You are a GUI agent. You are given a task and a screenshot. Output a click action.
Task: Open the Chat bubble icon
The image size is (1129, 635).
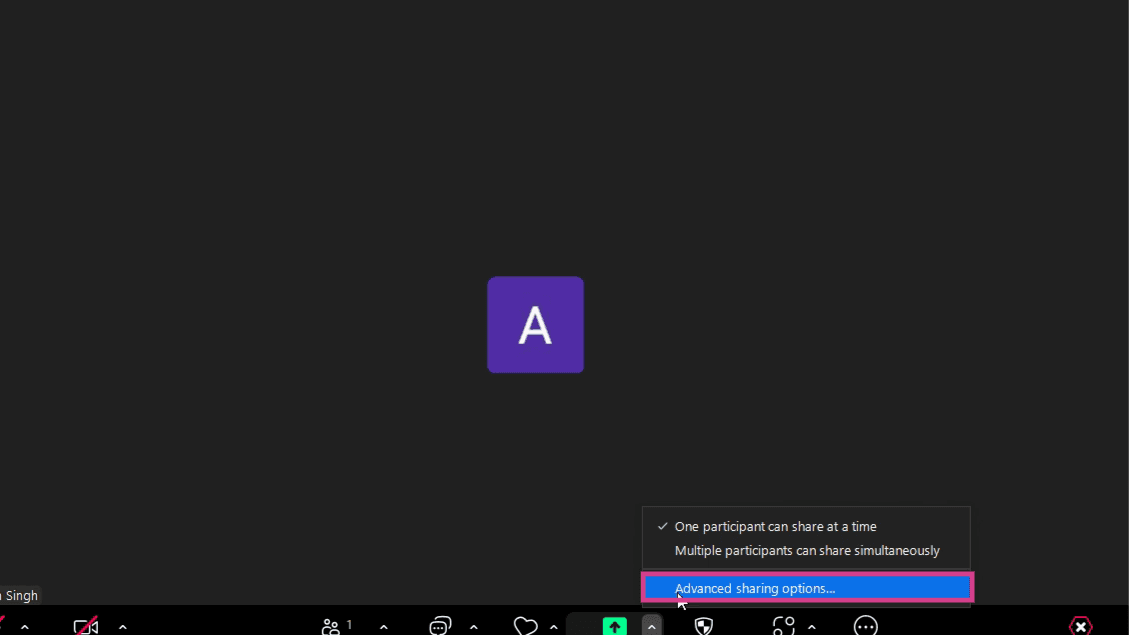click(x=440, y=626)
